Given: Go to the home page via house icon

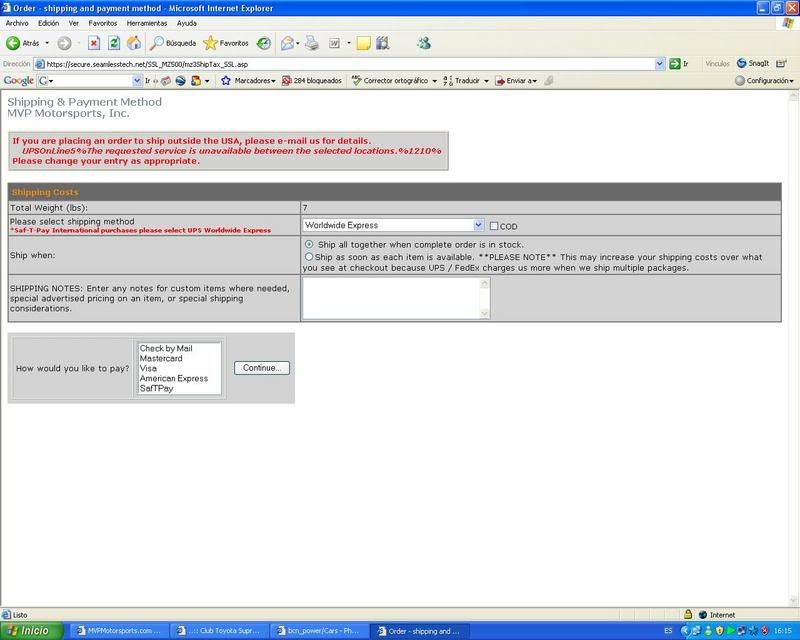Looking at the screenshot, I should (134, 43).
